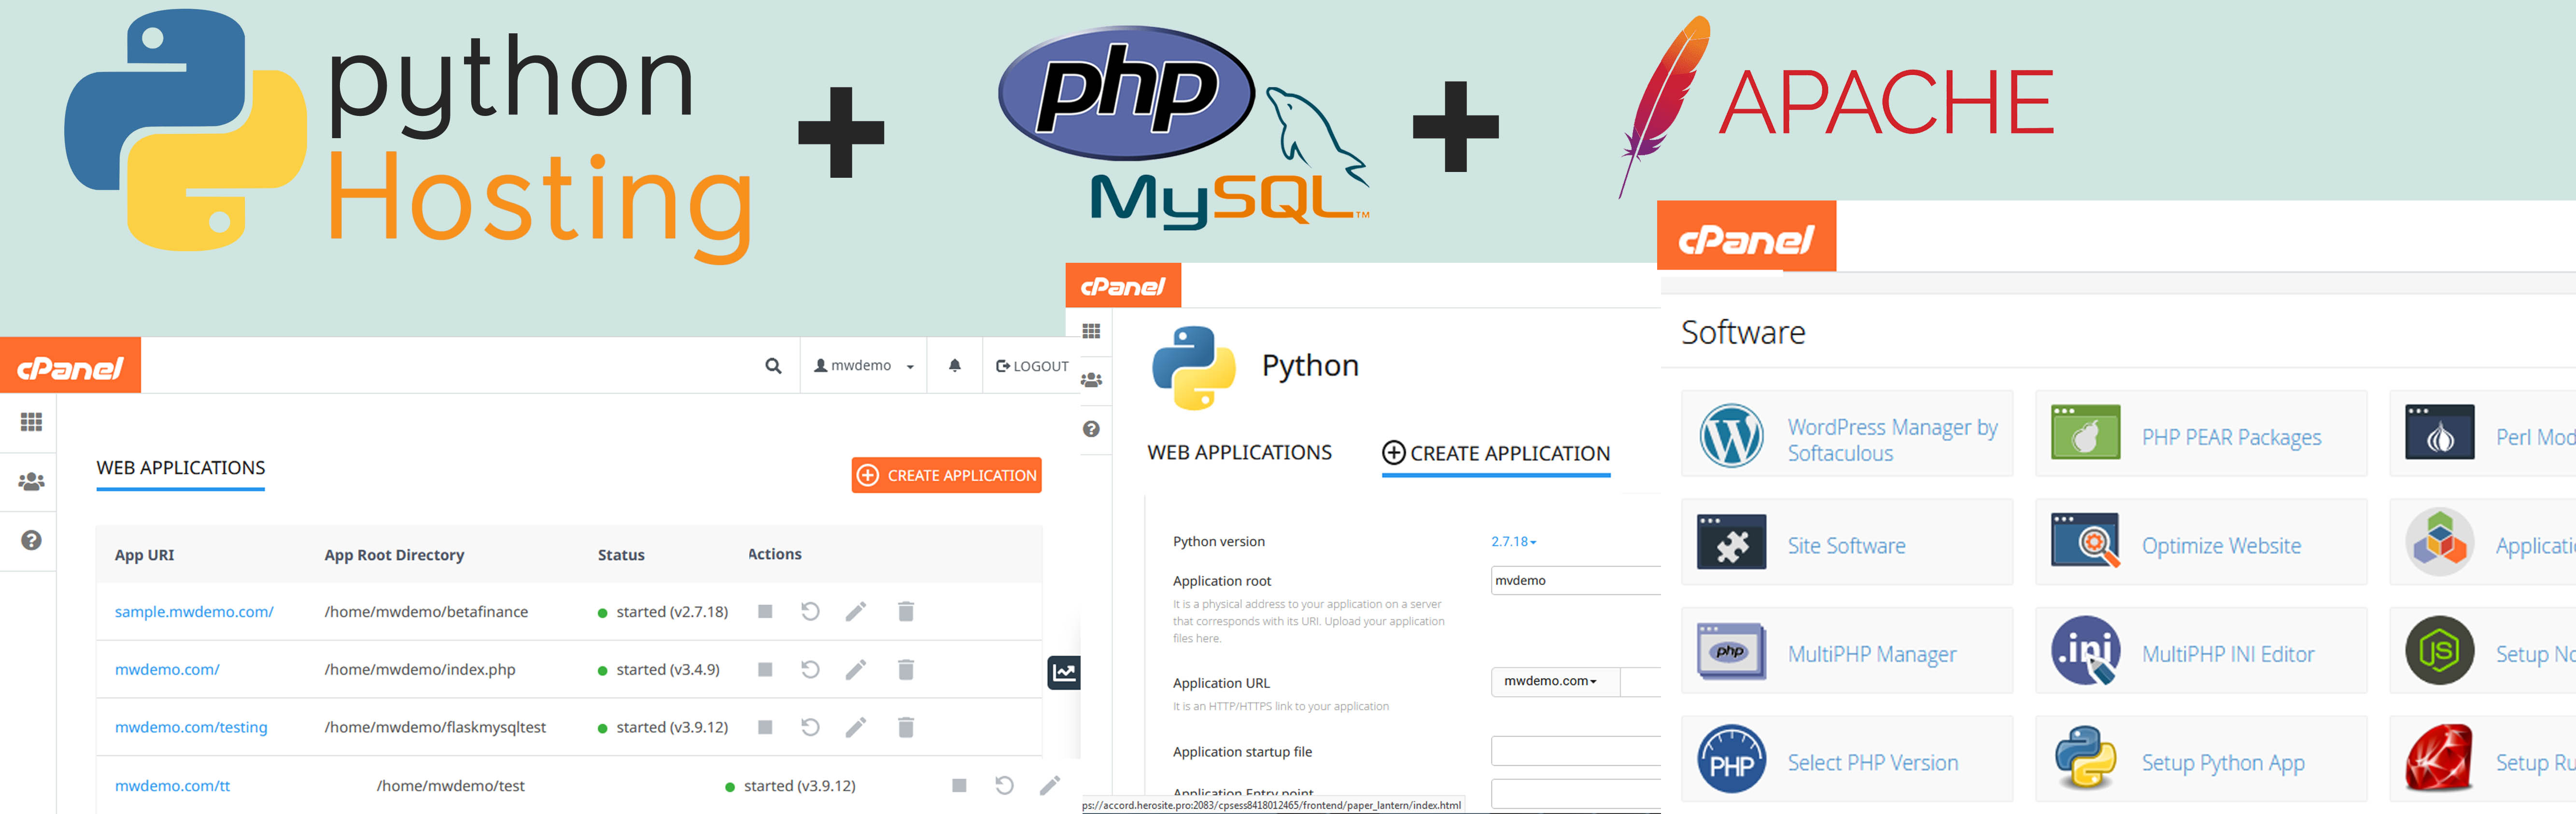This screenshot has width=2576, height=814.
Task: Select WEB APPLICATIONS tab in left panel
Action: pyautogui.click(x=181, y=468)
